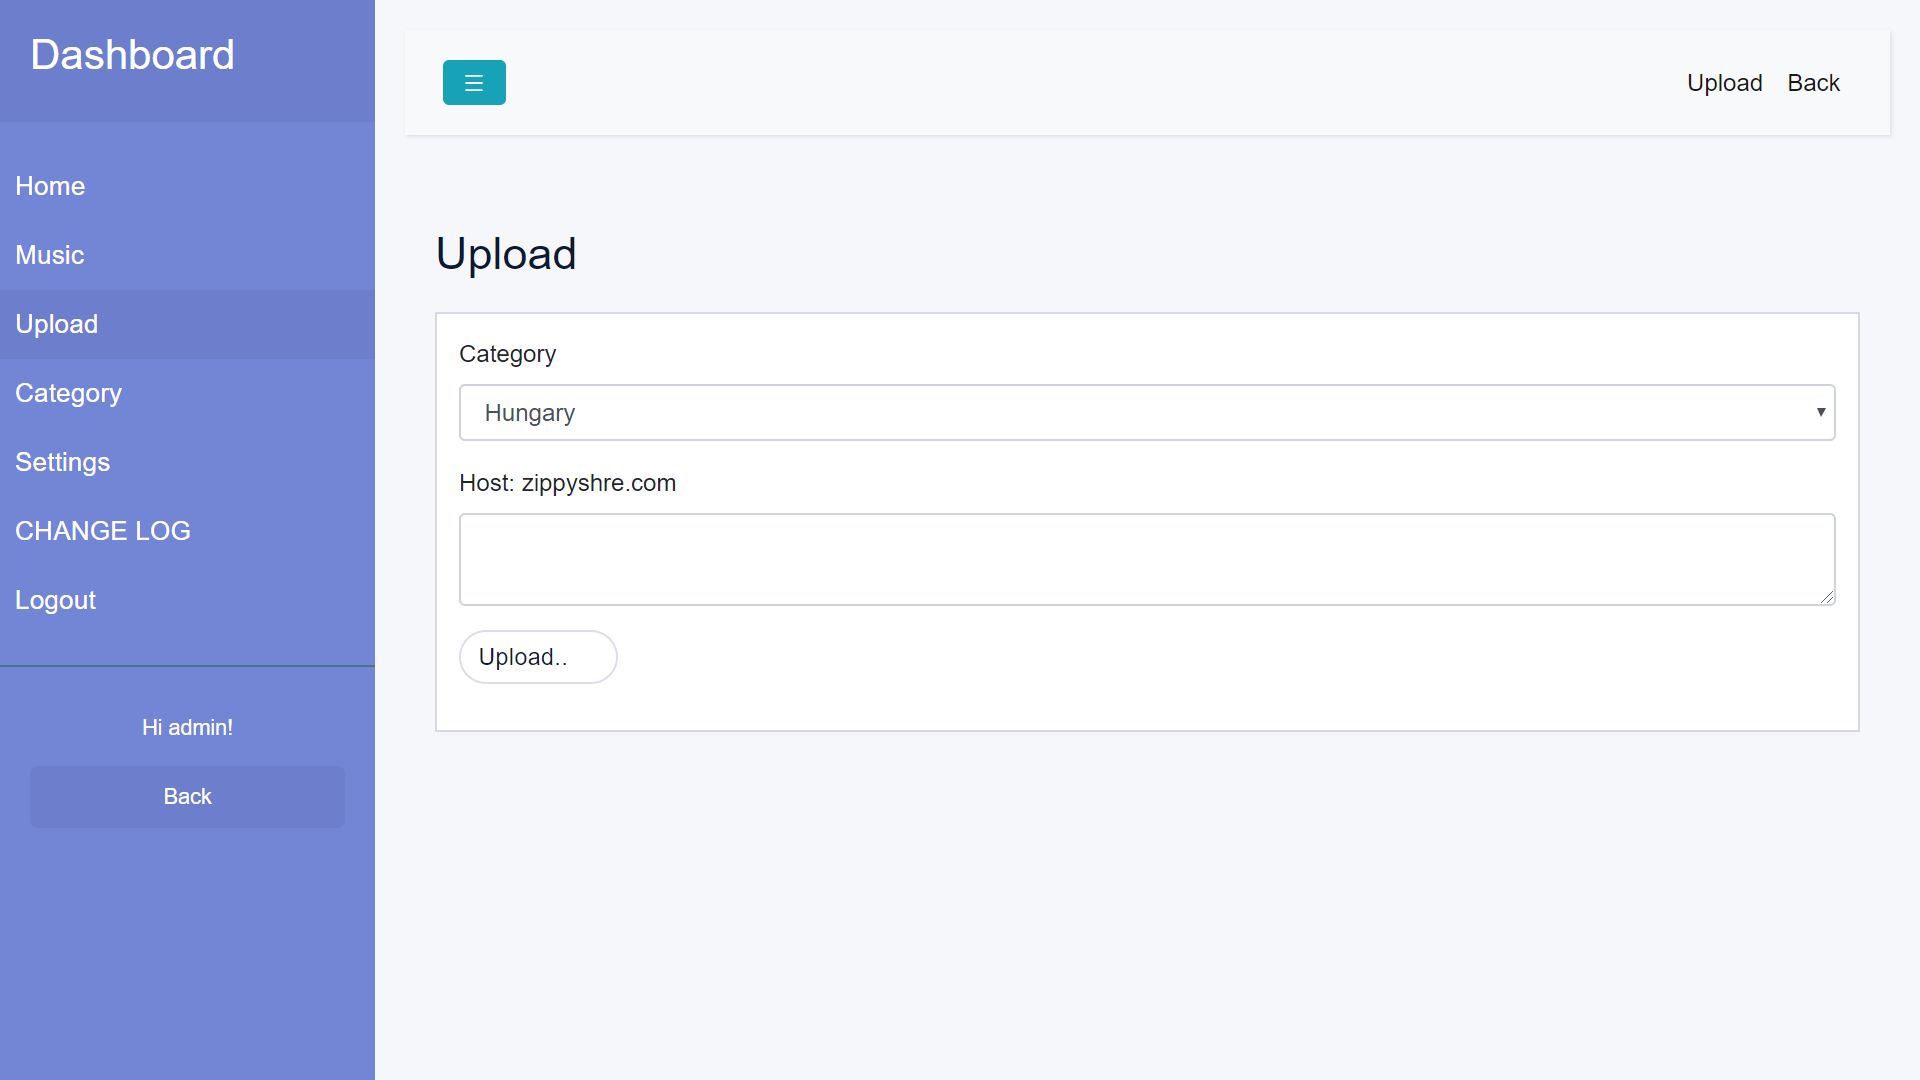Click inside the Host links text area
The height and width of the screenshot is (1080, 1920).
[x=1146, y=559]
